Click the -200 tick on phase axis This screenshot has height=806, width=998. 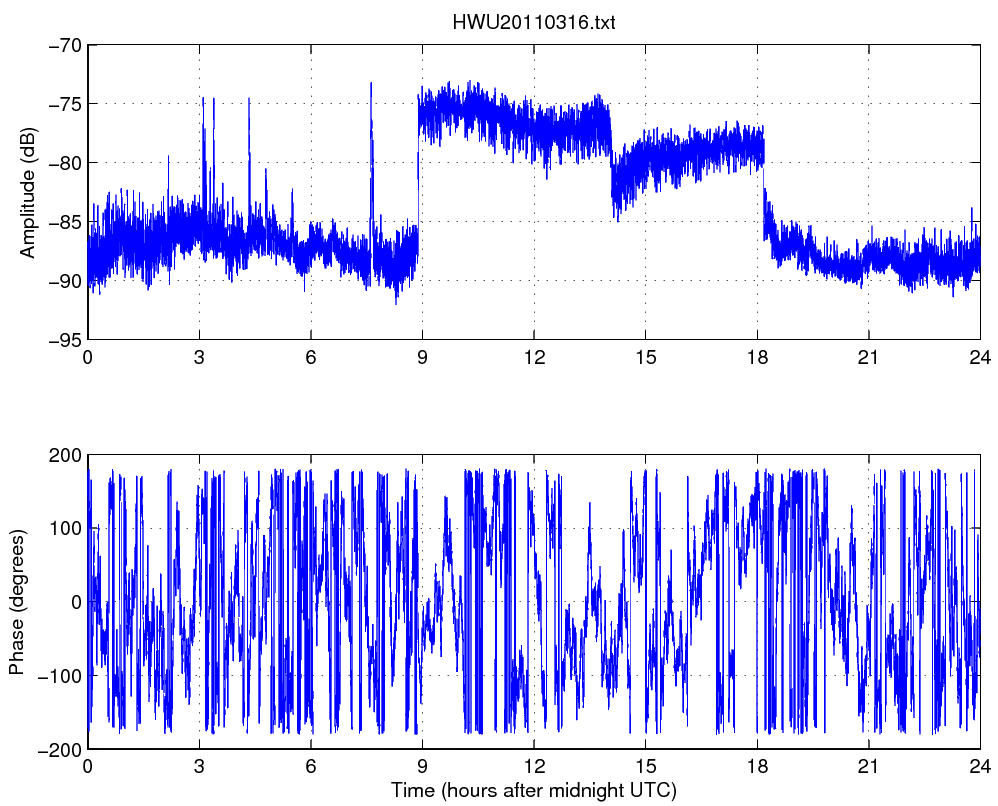point(59,749)
